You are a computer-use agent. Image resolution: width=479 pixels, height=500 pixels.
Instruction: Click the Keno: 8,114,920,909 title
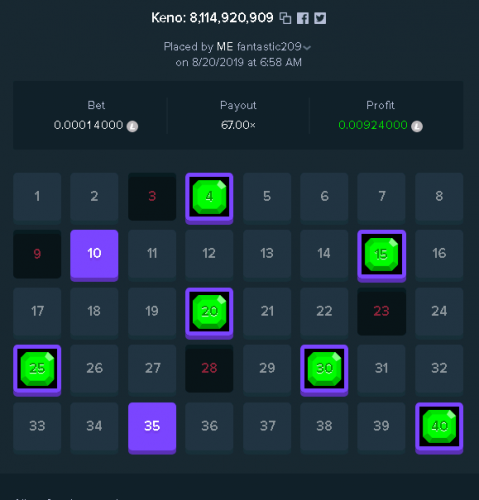[x=212, y=18]
